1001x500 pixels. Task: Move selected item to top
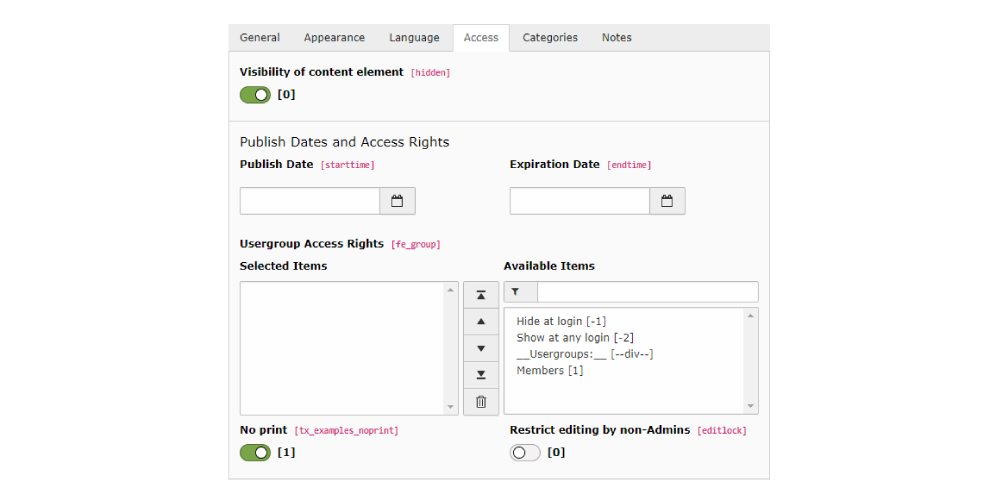pos(481,295)
